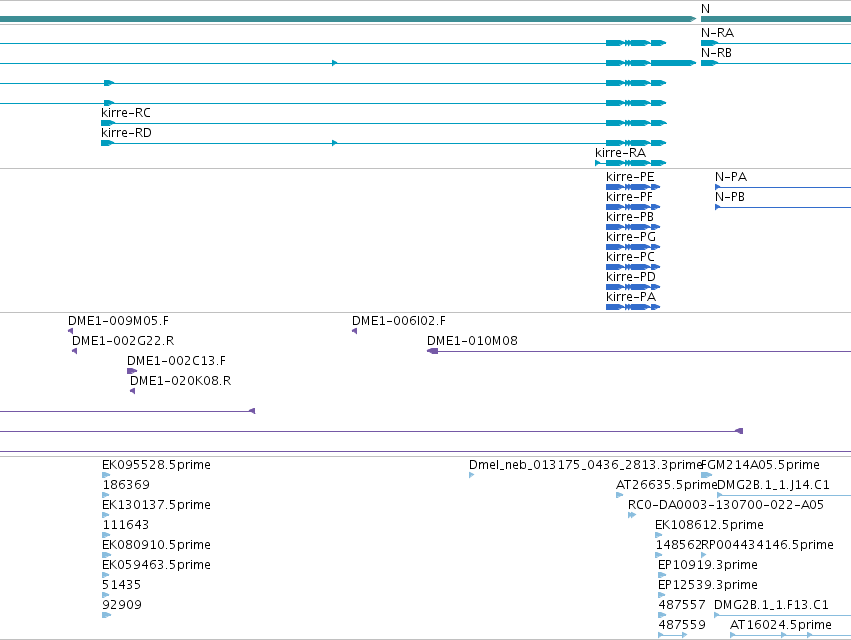The height and width of the screenshot is (640, 851).
Task: Open EST EK108612.5prime
Action: click(709, 525)
